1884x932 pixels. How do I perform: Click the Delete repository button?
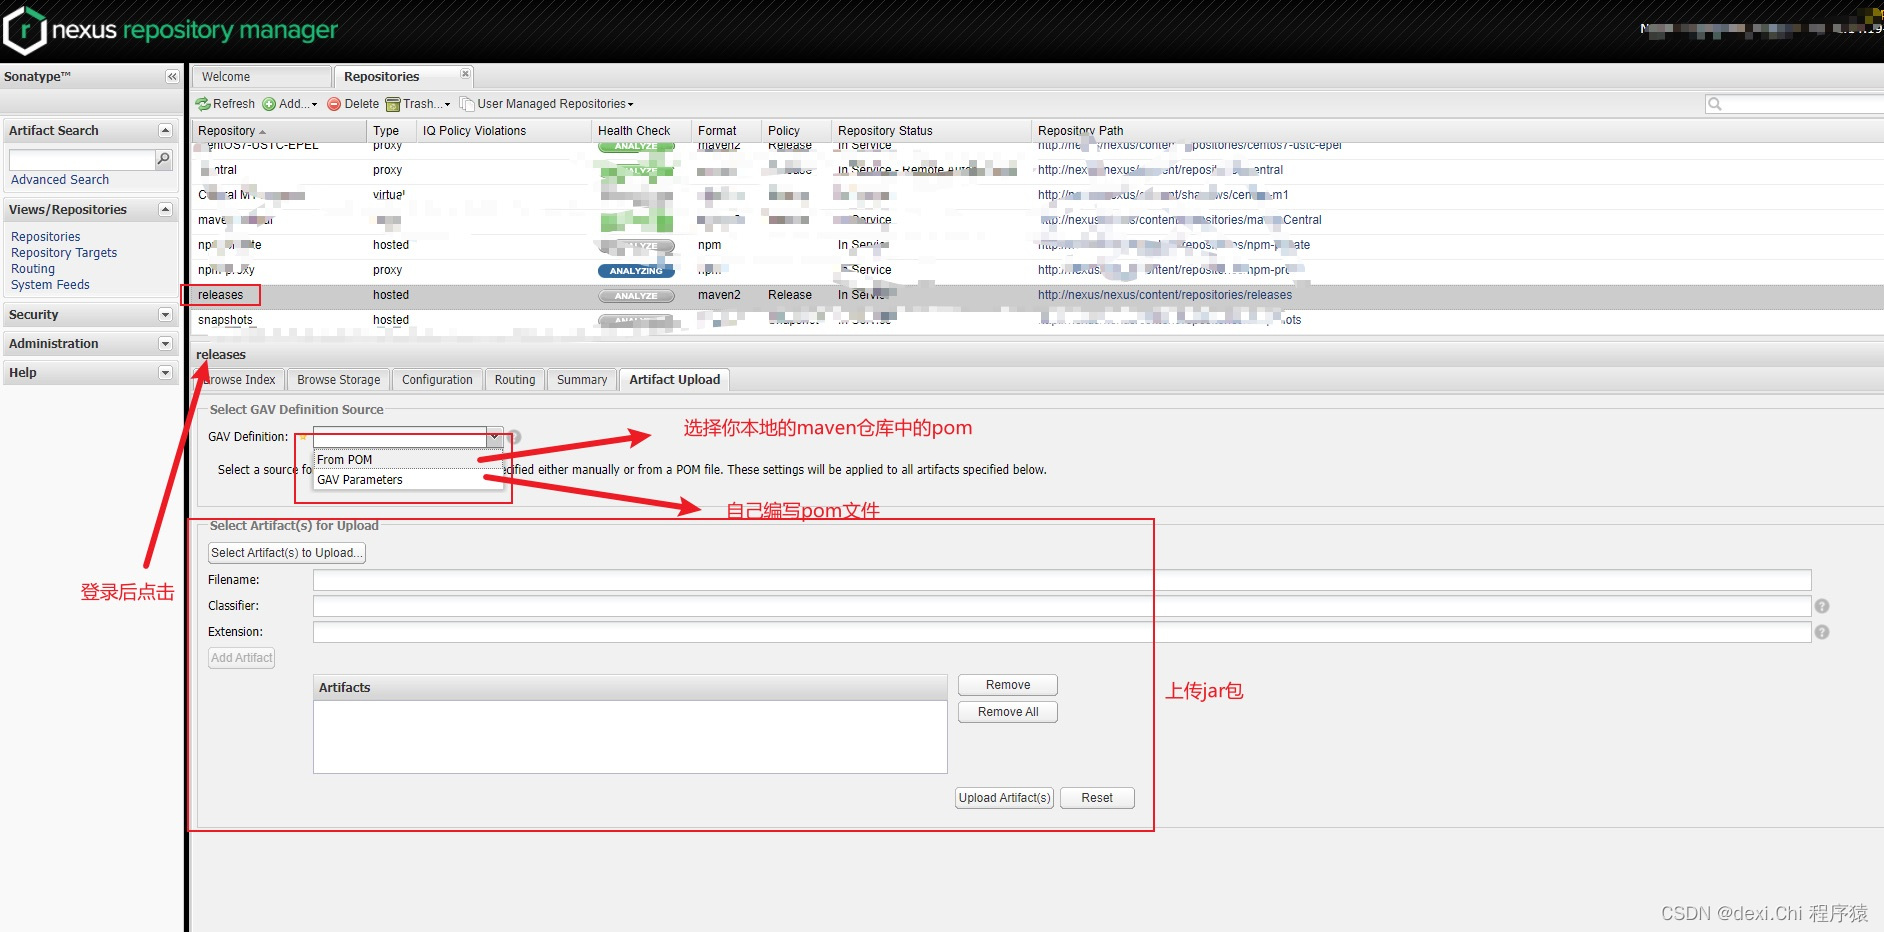coord(353,104)
